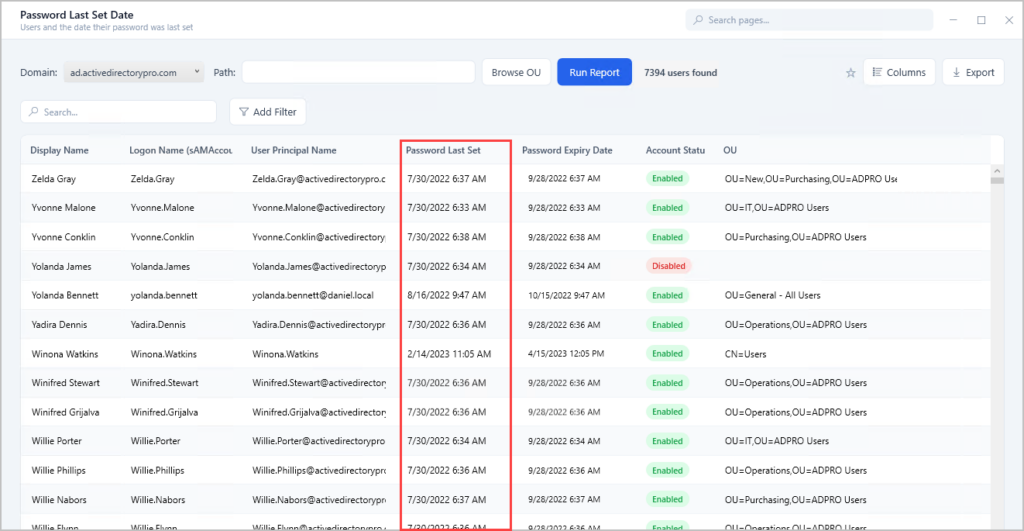Screen dimensions: 1024x531
Task: Select Yvonne Malone display name
Action: pos(63,208)
